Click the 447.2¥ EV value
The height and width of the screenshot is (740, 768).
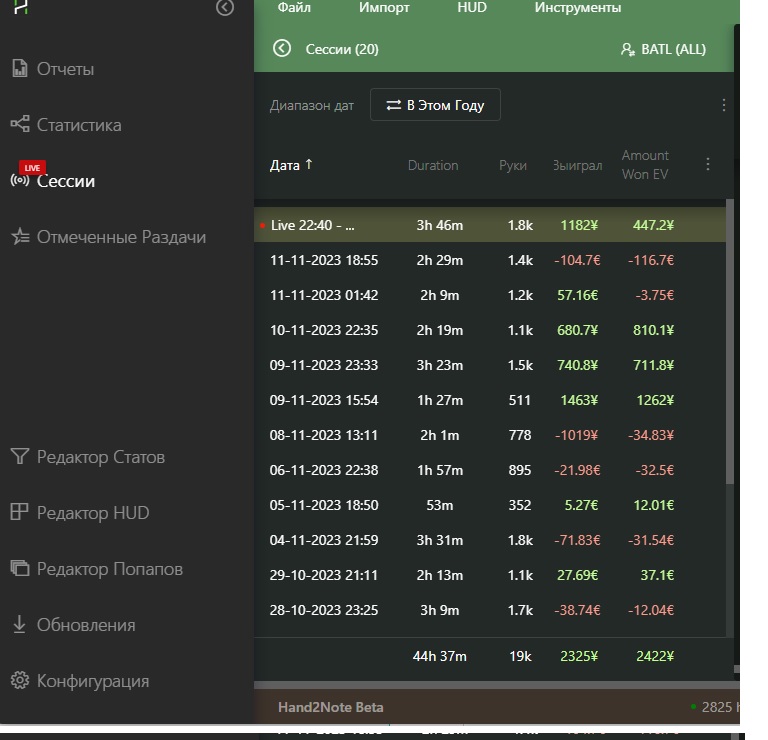(x=653, y=225)
